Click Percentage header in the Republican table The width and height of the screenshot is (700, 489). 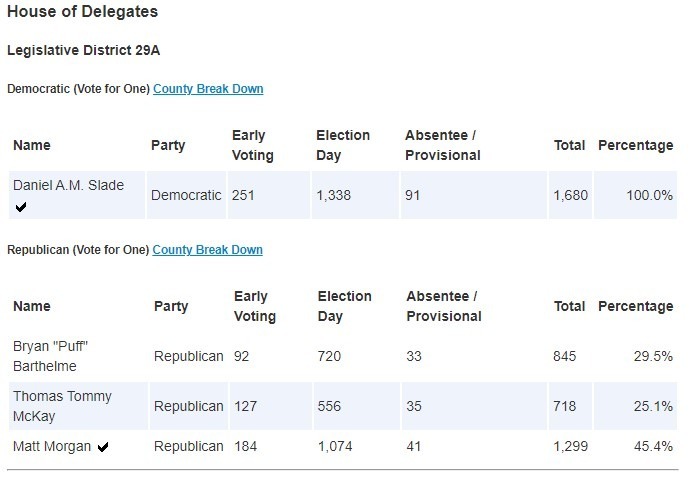pos(636,306)
